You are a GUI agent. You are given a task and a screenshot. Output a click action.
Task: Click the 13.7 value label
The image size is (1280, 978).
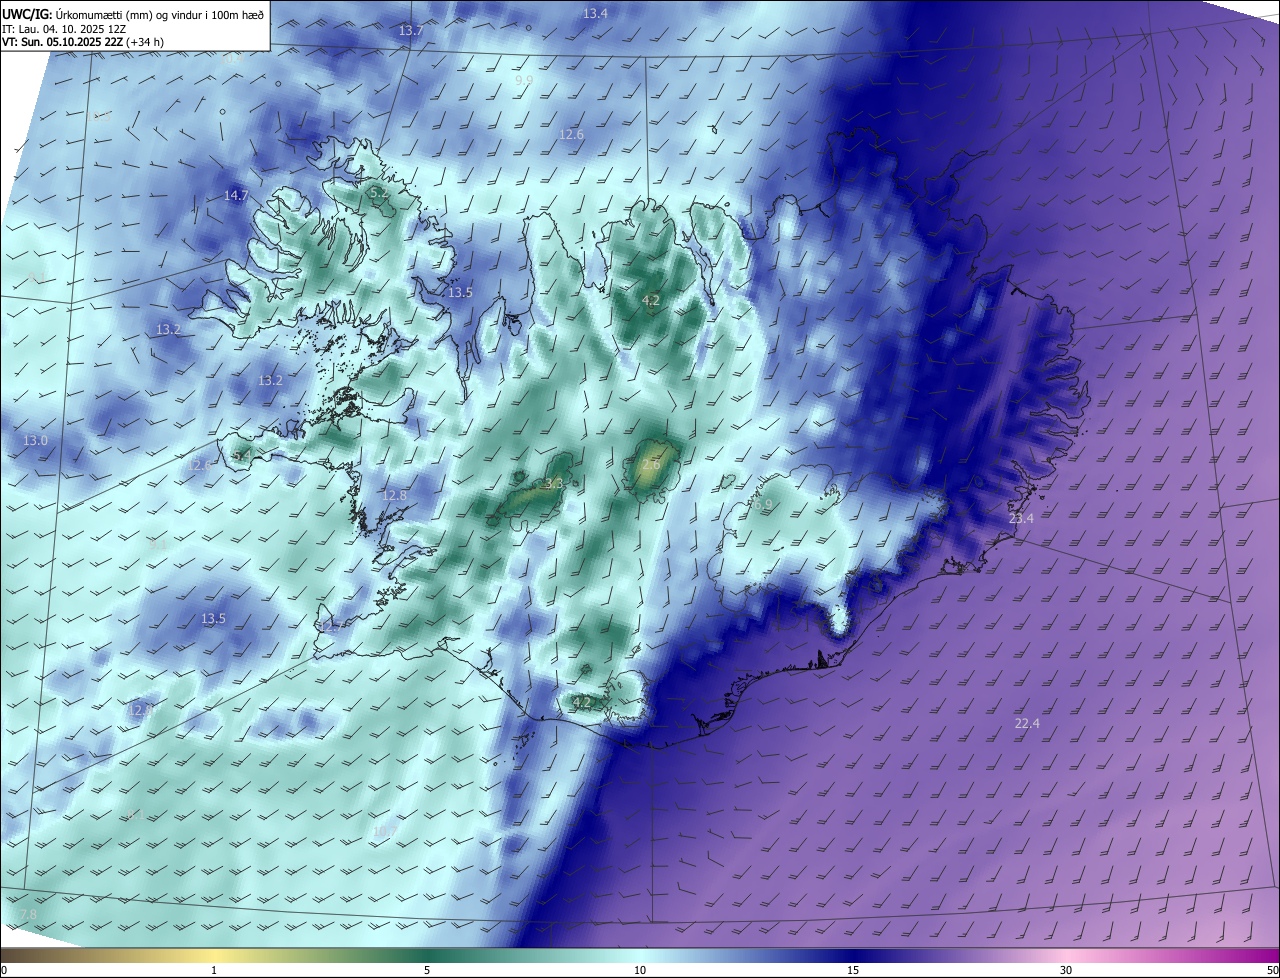click(411, 31)
